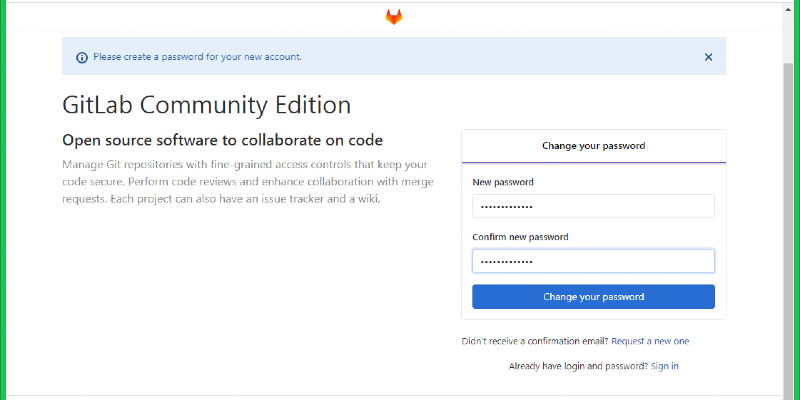
Task: Click the Didn't receive a confirmation email text
Action: [x=535, y=342]
